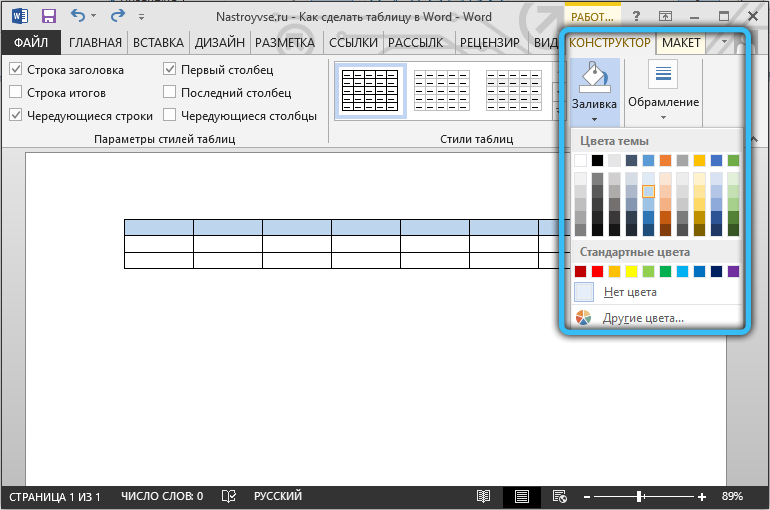Switch to the МАКЕТ tab
770x510 pixels.
pos(681,43)
